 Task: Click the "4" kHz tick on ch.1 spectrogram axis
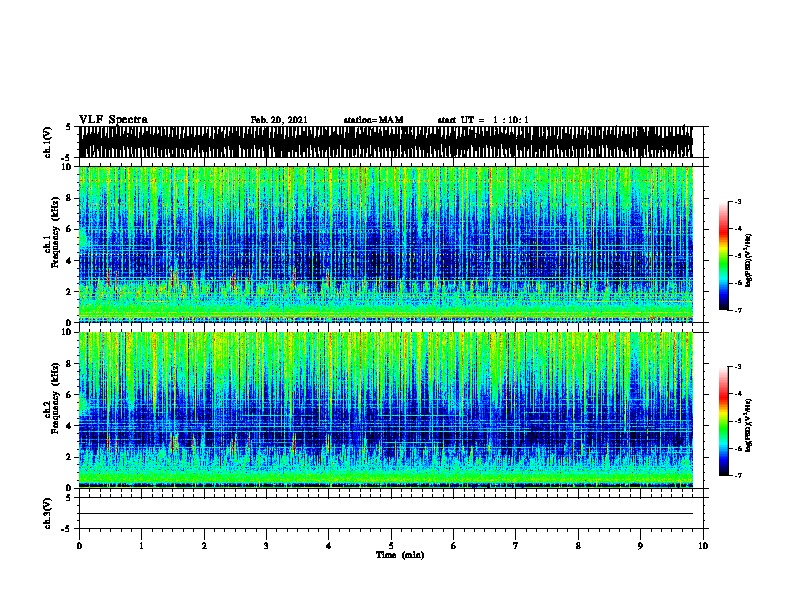coord(70,261)
